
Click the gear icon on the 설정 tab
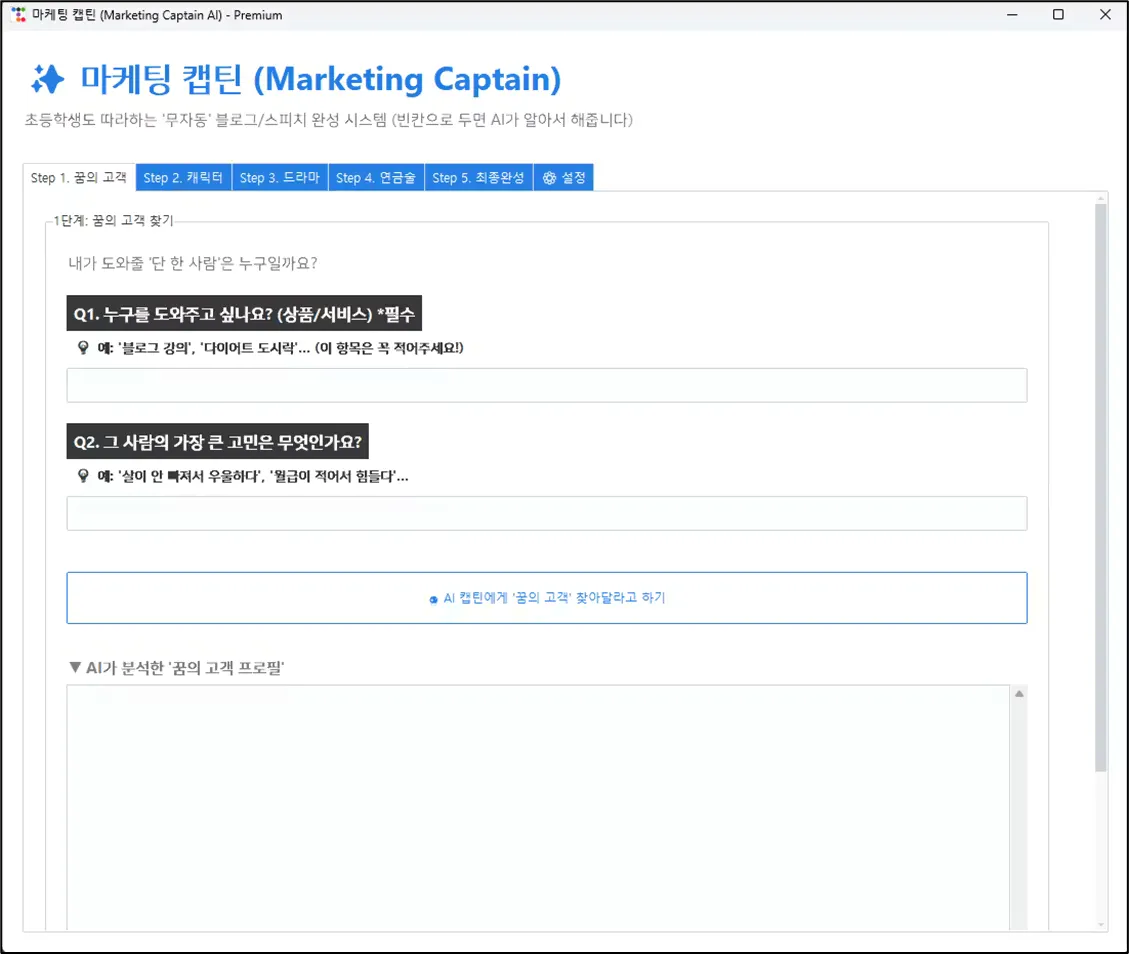pos(548,176)
